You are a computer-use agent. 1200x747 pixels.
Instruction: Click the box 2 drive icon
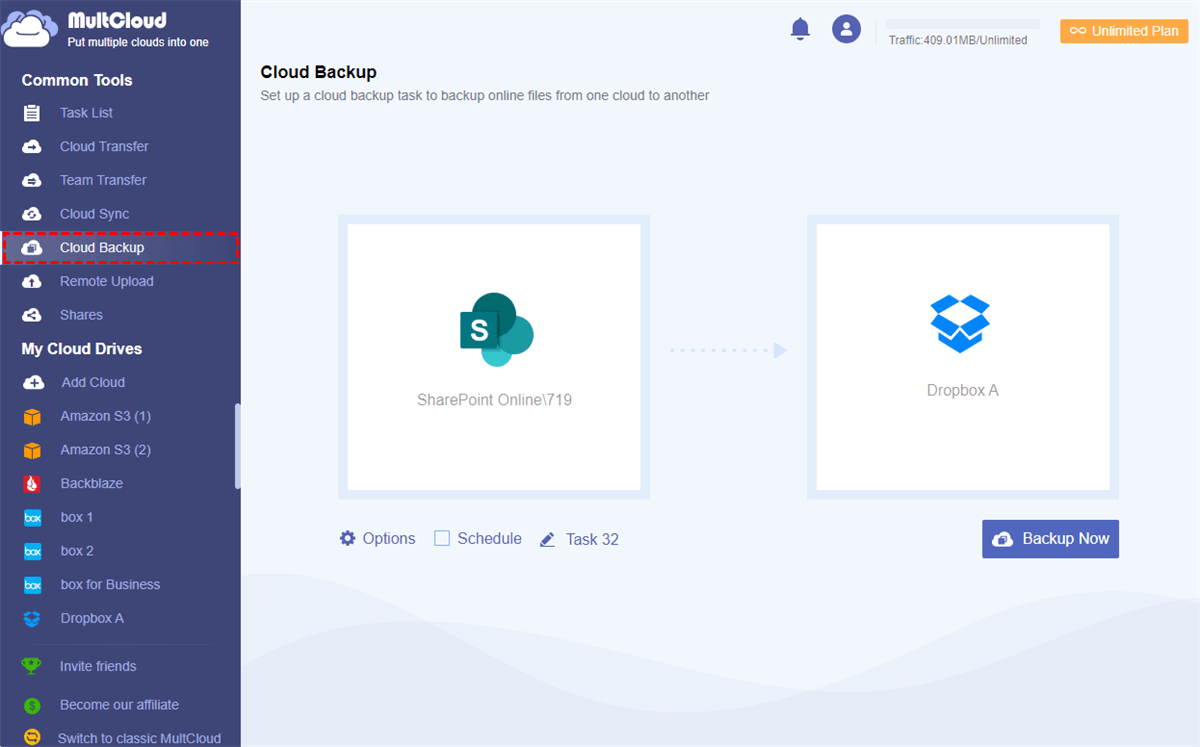pyautogui.click(x=32, y=551)
